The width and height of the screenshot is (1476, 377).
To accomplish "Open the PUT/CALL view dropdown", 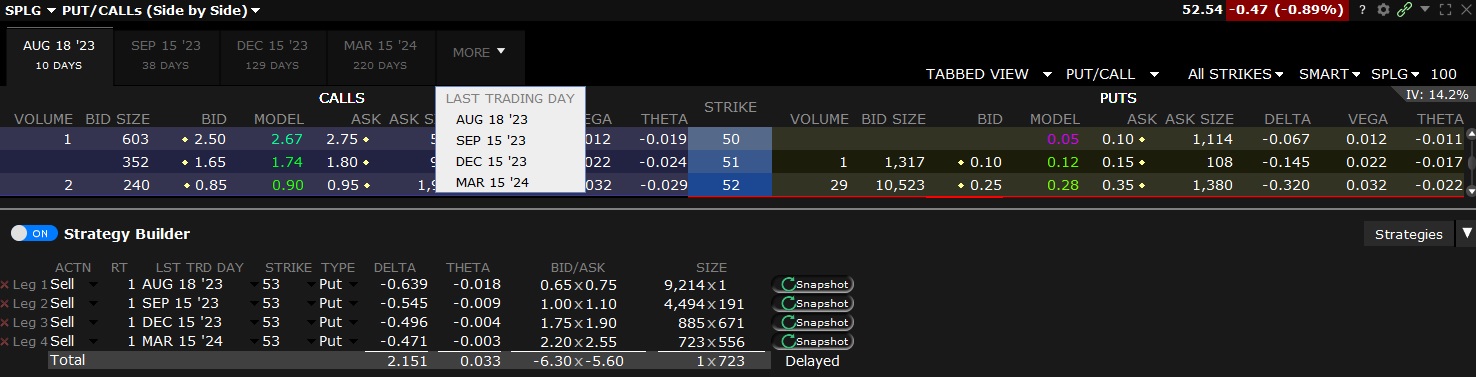I will click(1112, 74).
